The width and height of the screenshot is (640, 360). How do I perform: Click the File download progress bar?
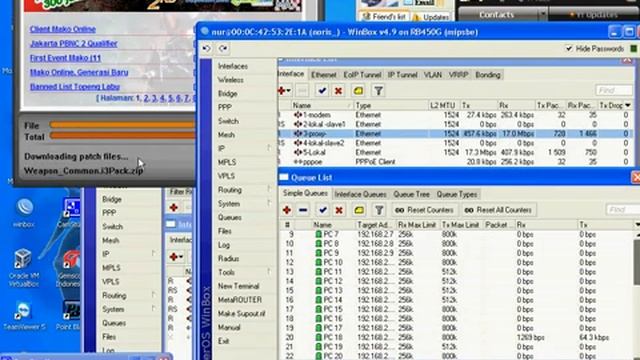(x=122, y=125)
